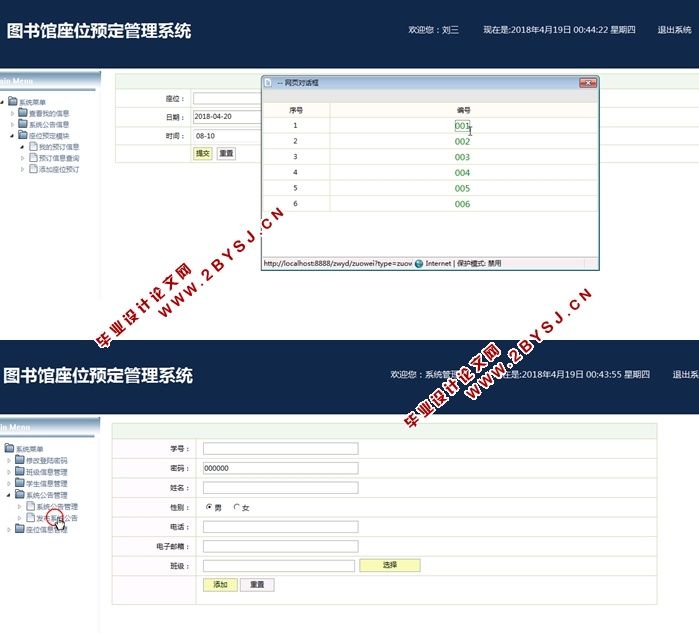Collapse the 座位预定模块 node arrow
Viewport: 699px width, 633px height.
[12, 136]
